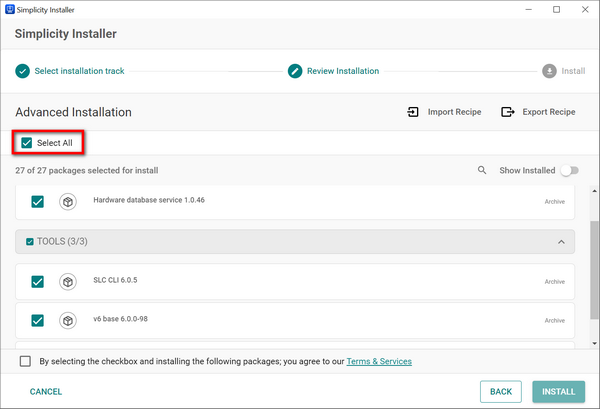Image resolution: width=600 pixels, height=409 pixels.
Task: Uncheck Hardware database service 1.0.46 checkbox
Action: click(x=38, y=202)
